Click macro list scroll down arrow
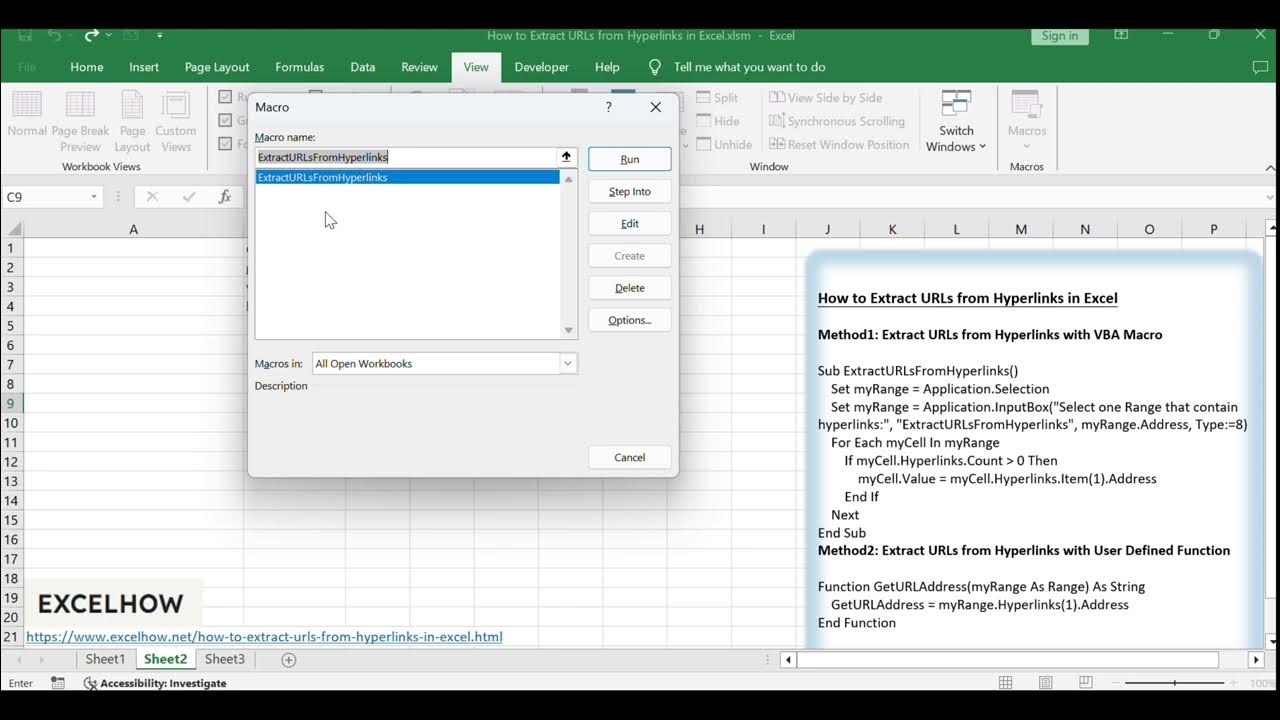1280x720 pixels. tap(568, 330)
